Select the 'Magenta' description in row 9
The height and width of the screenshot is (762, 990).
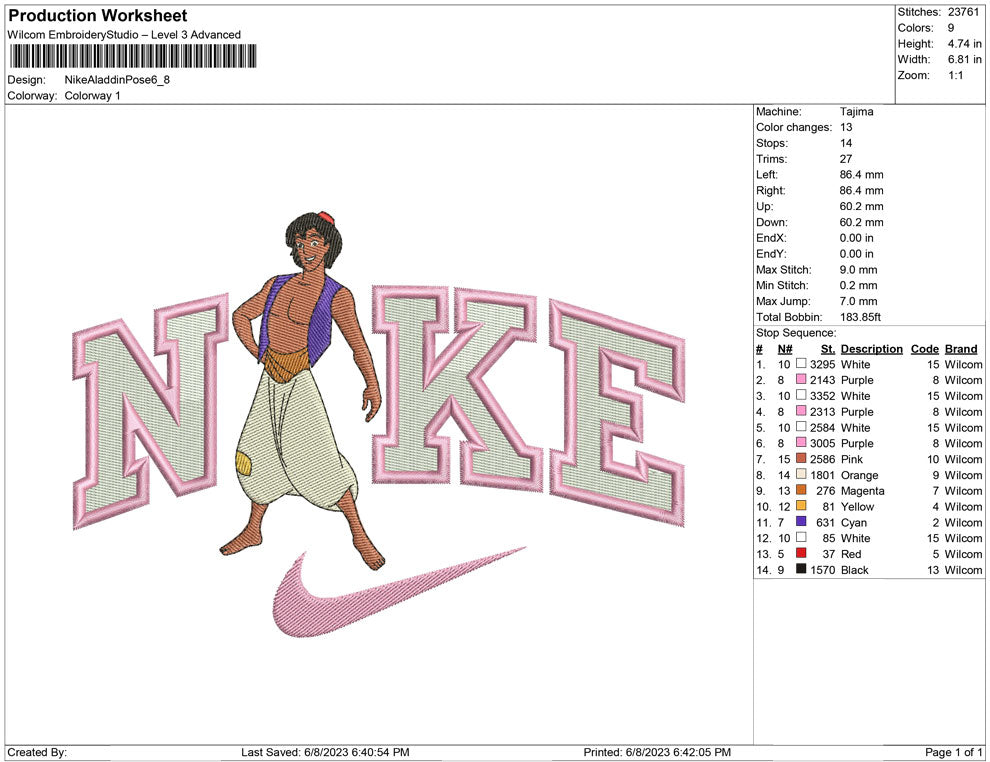[862, 491]
